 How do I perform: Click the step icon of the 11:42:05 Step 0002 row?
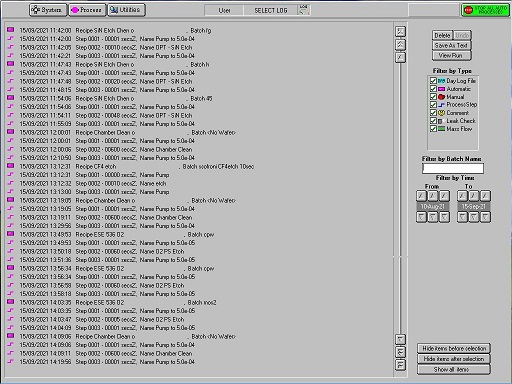coord(11,47)
